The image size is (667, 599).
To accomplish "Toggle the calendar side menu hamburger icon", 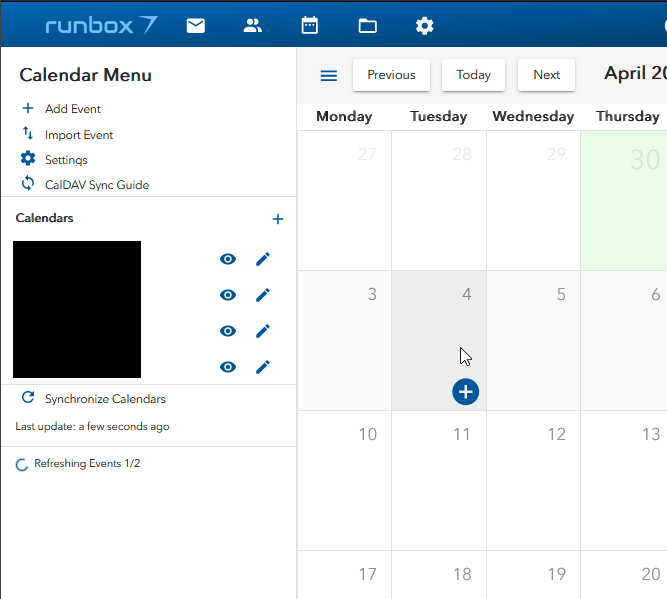I will pos(329,76).
